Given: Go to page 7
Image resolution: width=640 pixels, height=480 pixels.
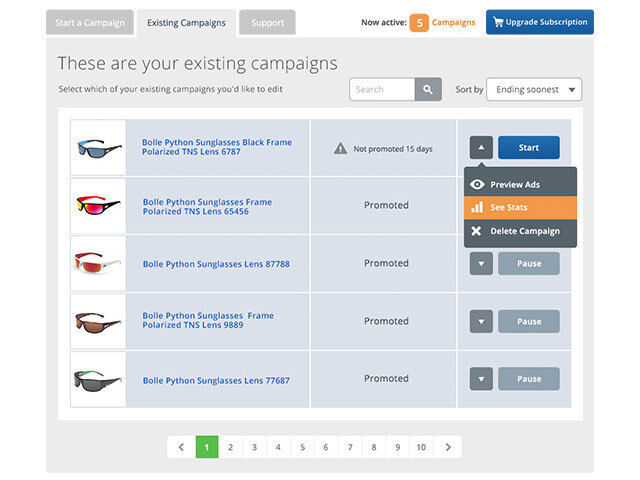Looking at the screenshot, I should pos(350,447).
